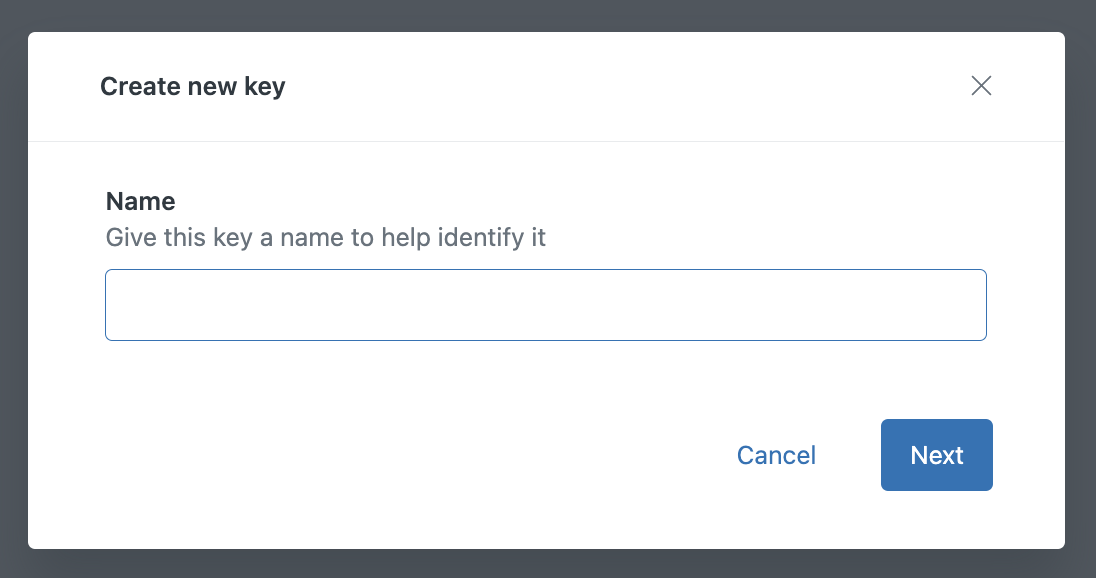Hit Next to continue key setup
The width and height of the screenshot is (1096, 578).
tap(936, 455)
